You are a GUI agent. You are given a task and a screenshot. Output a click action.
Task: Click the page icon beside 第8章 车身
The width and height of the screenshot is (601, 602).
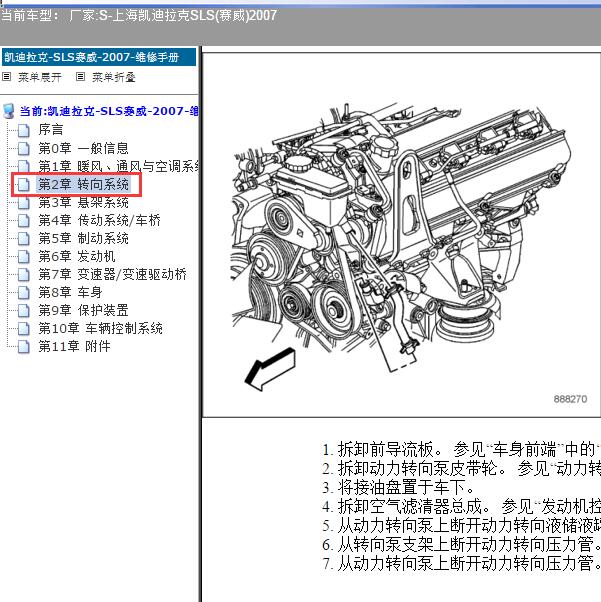(x=24, y=293)
